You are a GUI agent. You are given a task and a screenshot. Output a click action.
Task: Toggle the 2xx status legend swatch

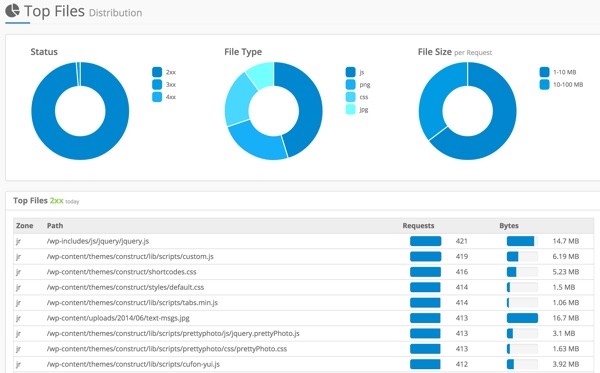(157, 72)
